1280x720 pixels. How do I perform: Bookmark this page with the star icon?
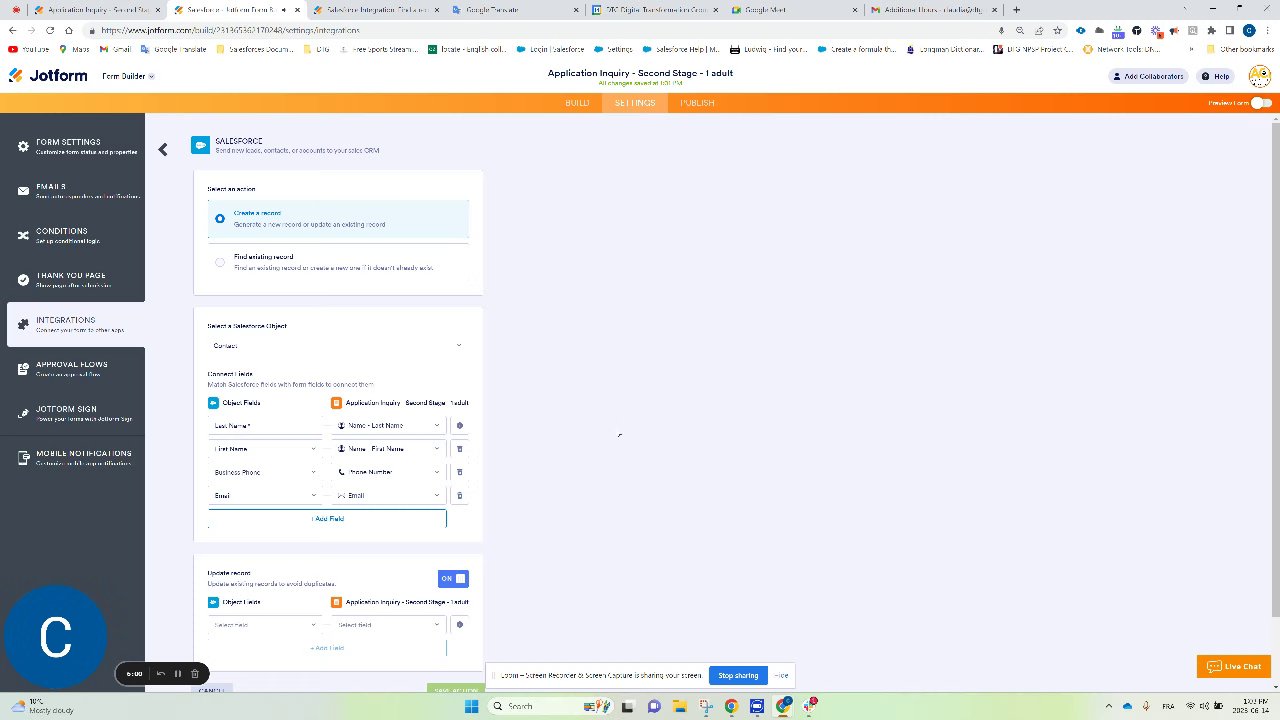click(1057, 30)
